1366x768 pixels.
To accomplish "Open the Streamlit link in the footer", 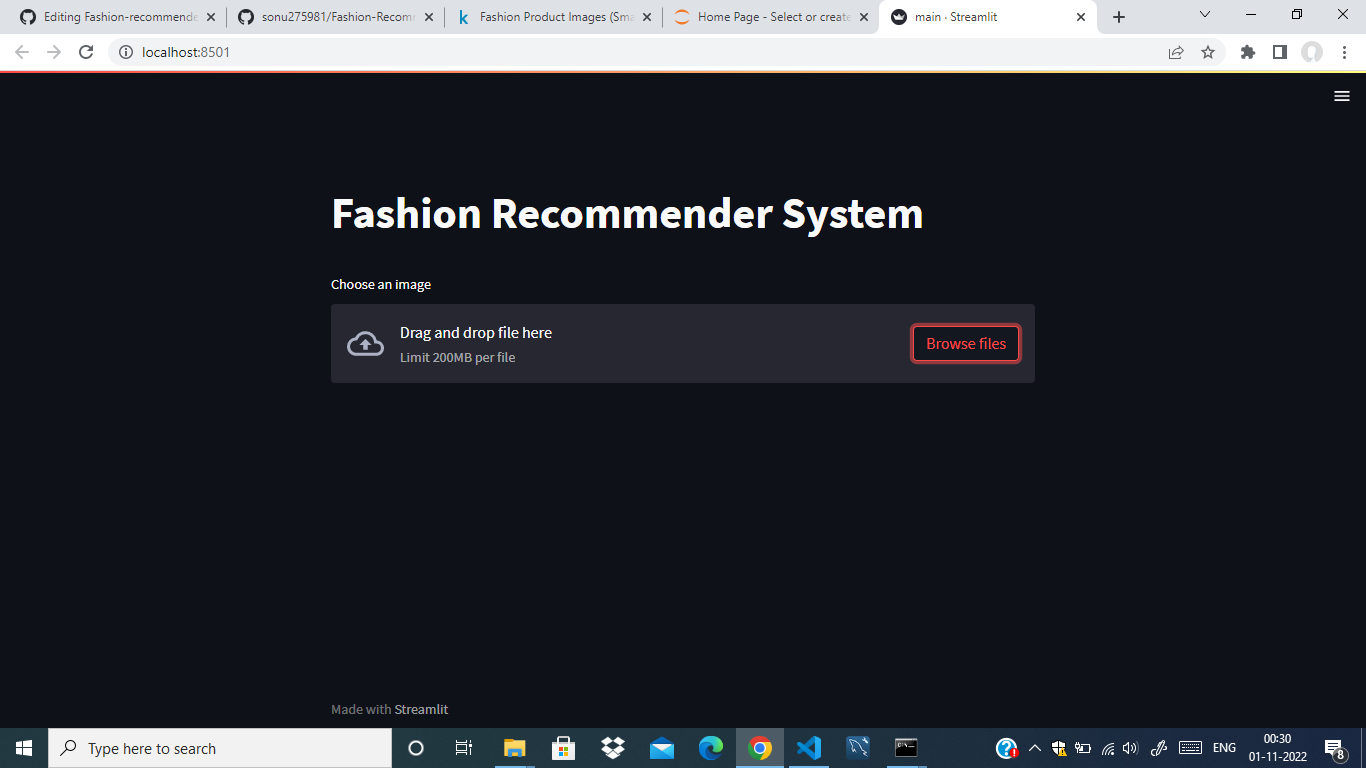I will click(x=421, y=709).
